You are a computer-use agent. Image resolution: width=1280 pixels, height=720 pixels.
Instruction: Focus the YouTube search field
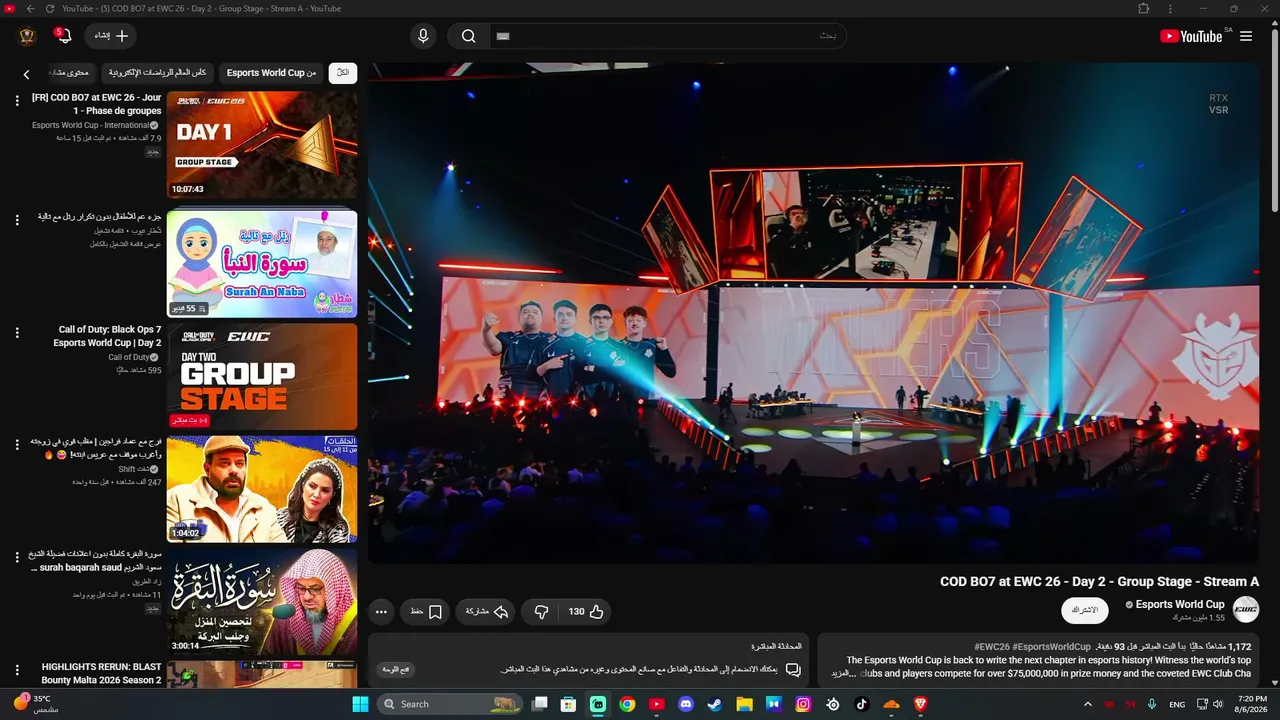[x=667, y=36]
